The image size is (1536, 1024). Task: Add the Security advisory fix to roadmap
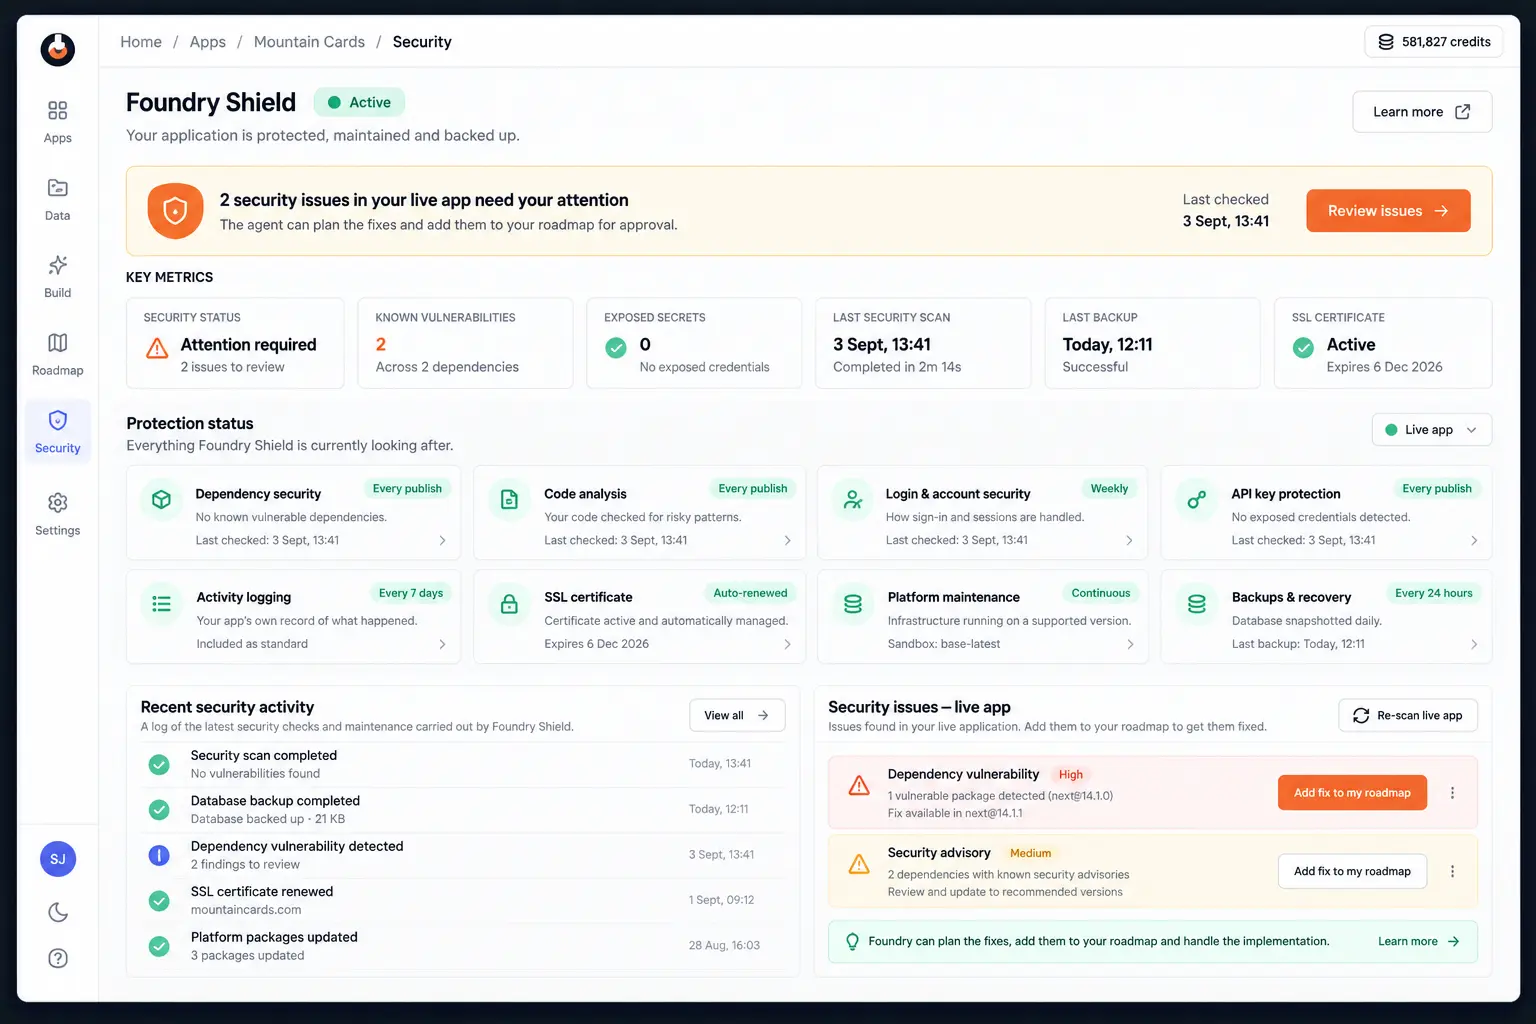[1353, 872]
